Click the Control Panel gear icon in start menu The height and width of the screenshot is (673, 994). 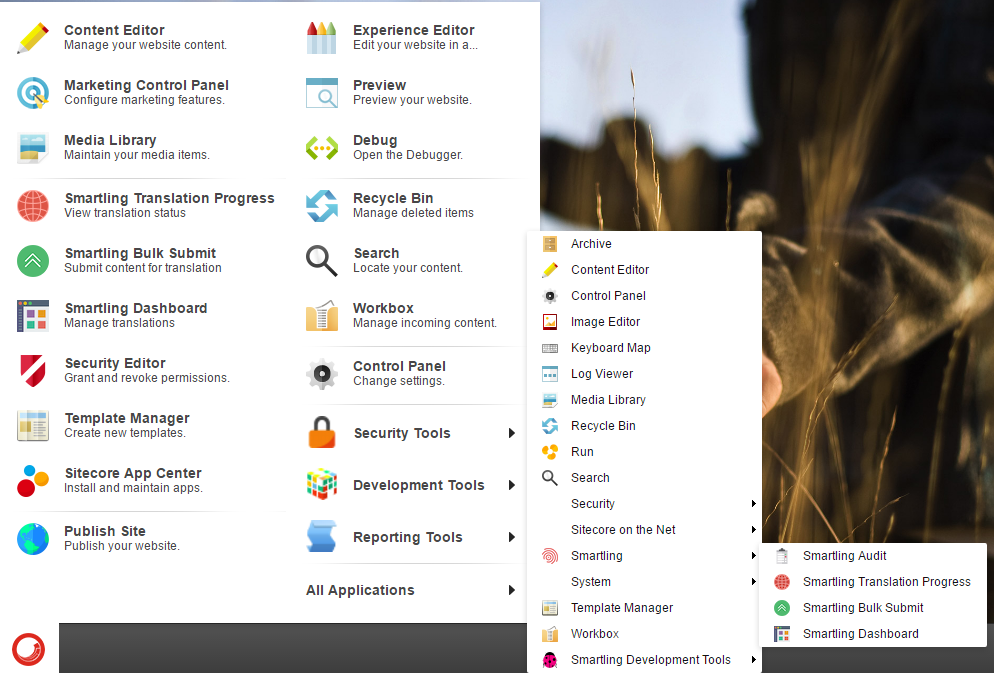pyautogui.click(x=321, y=374)
